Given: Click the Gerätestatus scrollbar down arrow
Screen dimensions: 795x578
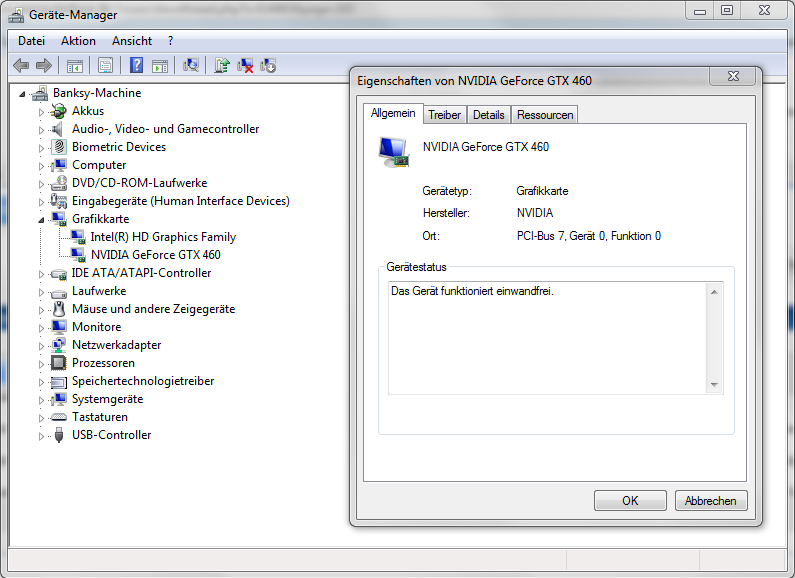Looking at the screenshot, I should tap(714, 385).
